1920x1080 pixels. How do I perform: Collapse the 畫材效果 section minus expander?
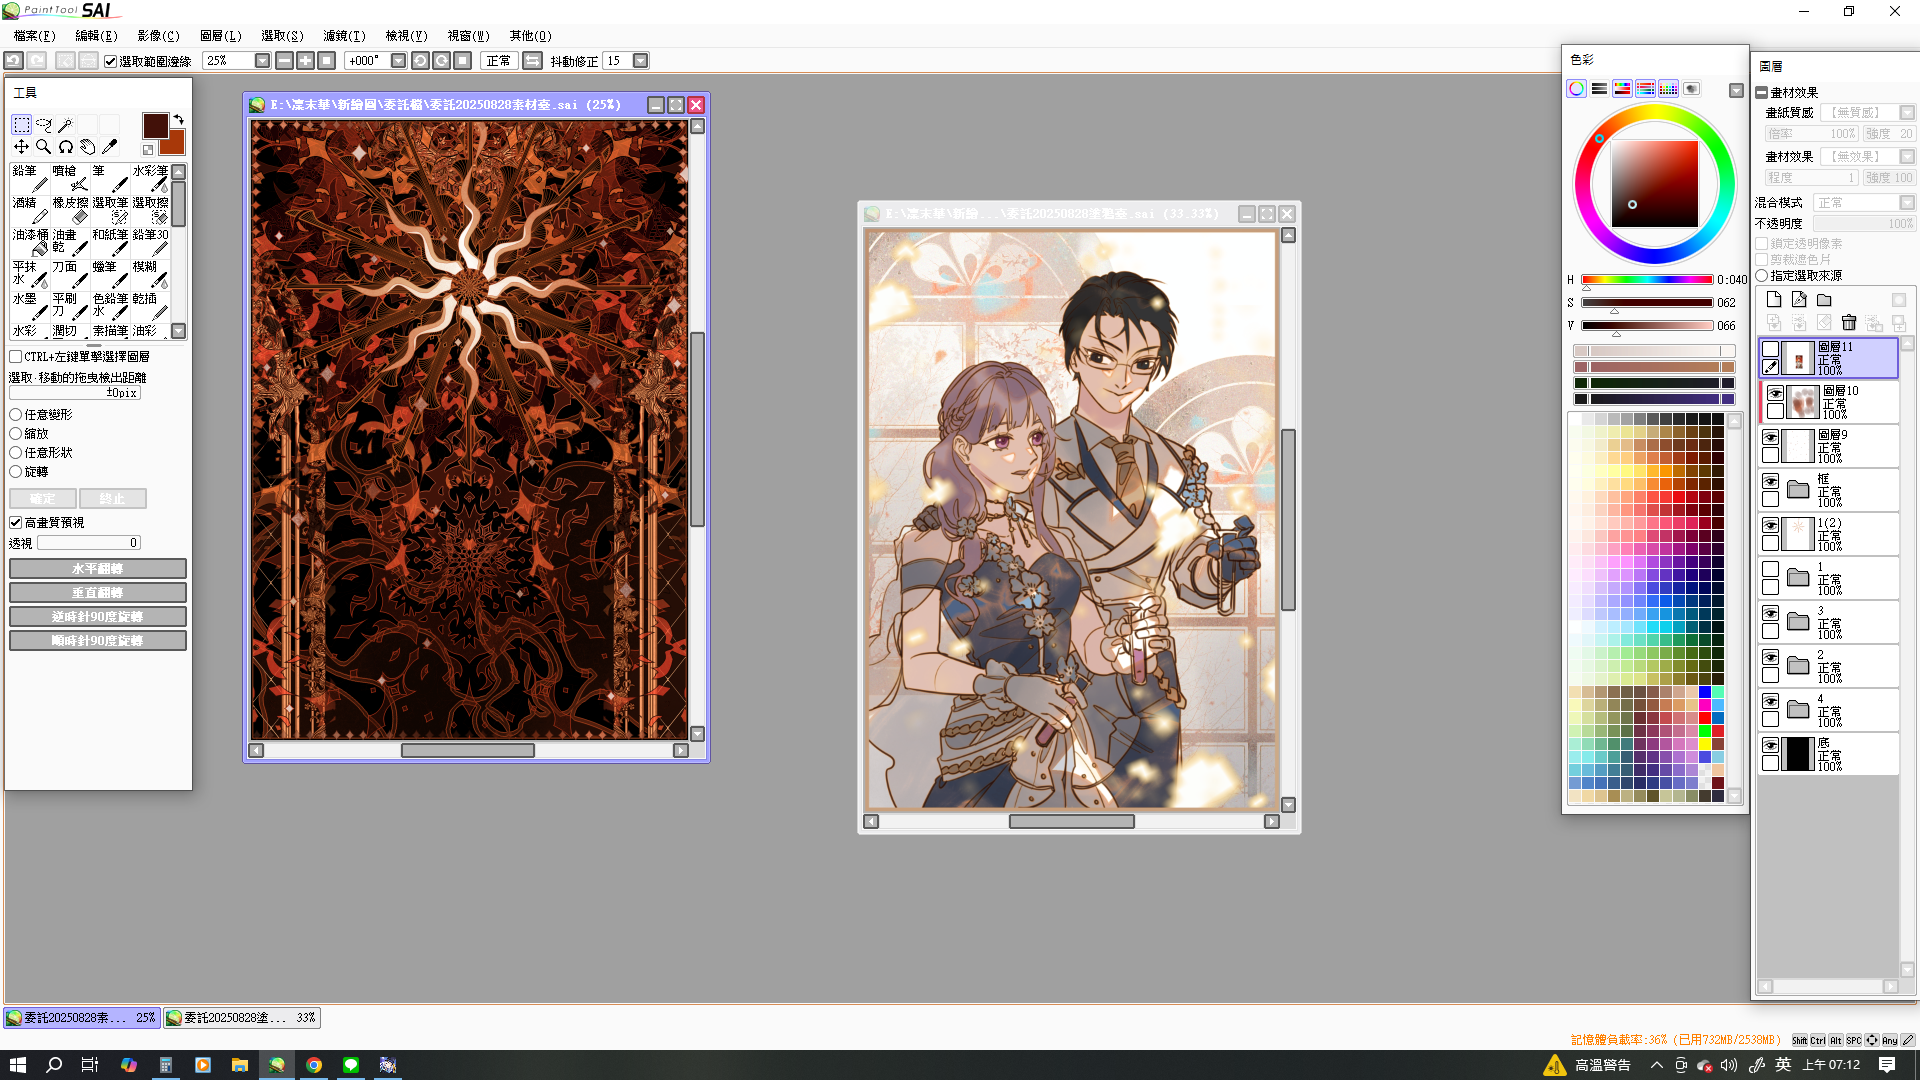coord(1762,92)
